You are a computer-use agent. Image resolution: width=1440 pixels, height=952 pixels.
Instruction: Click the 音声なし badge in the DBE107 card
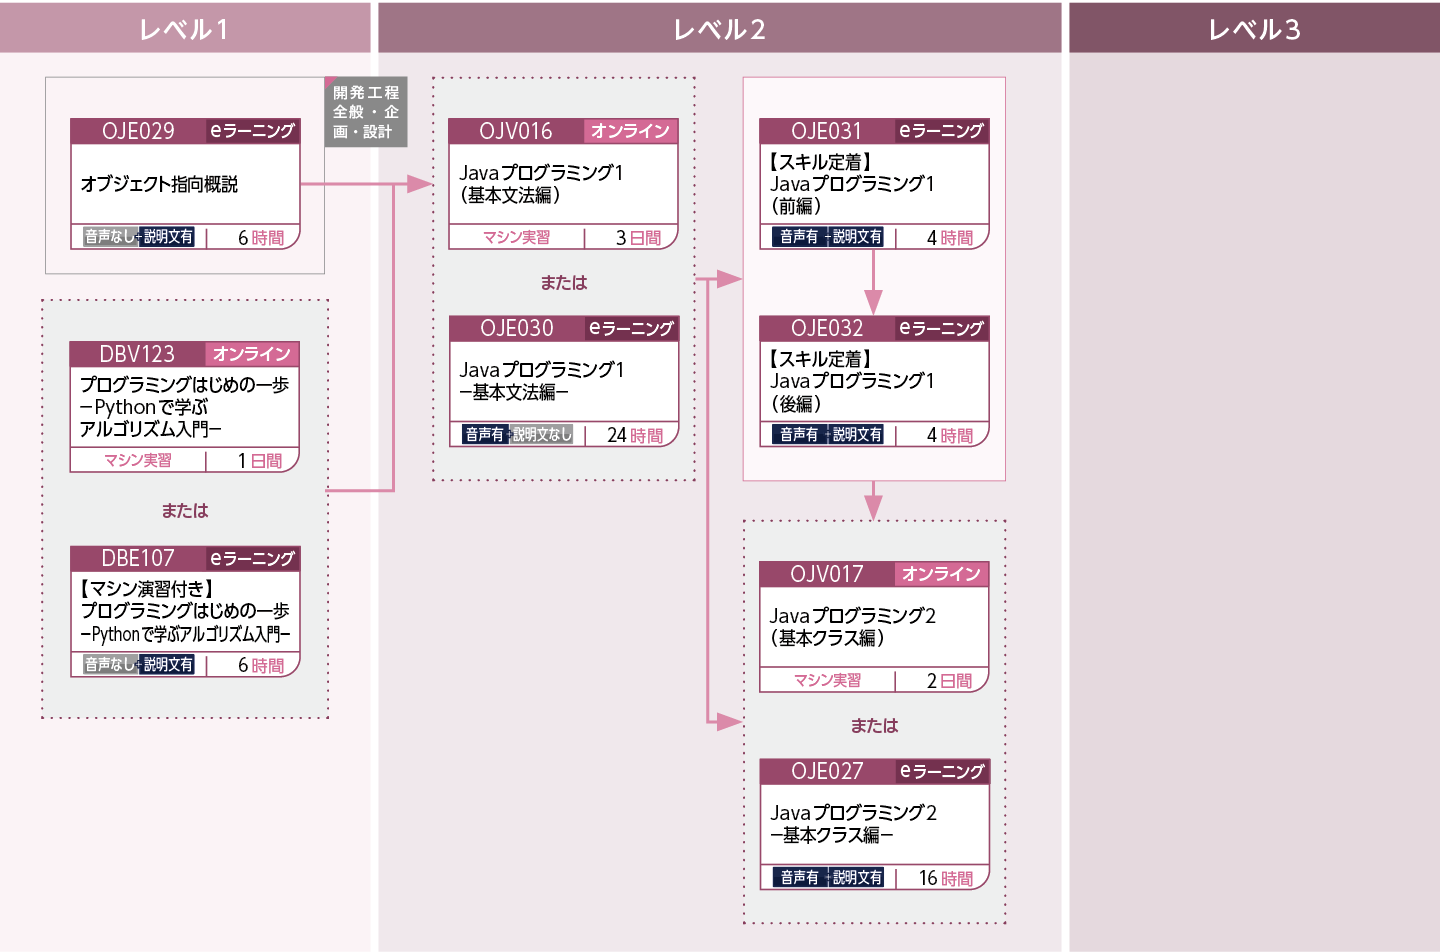pyautogui.click(x=109, y=665)
